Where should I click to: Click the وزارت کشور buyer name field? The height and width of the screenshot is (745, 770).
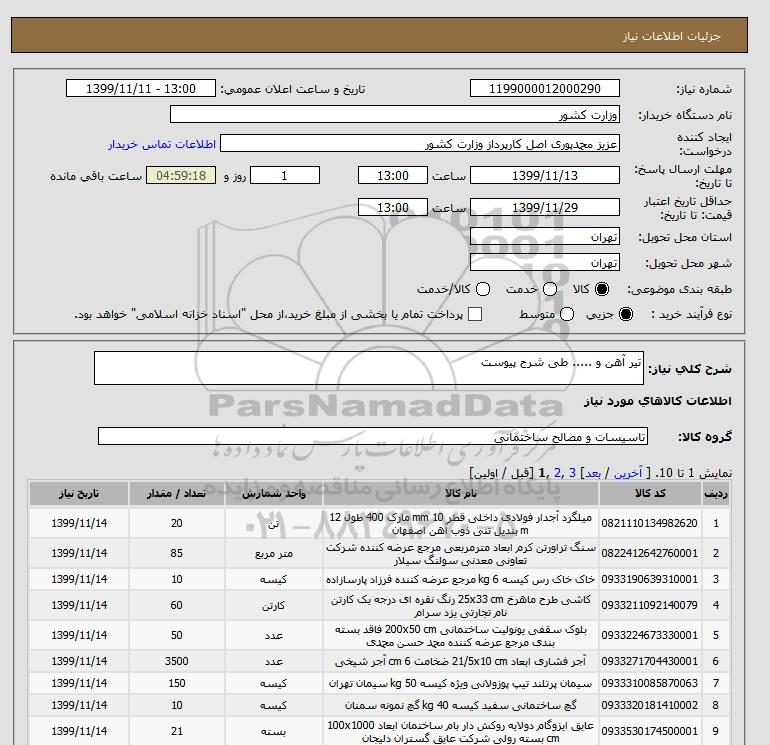click(x=394, y=114)
